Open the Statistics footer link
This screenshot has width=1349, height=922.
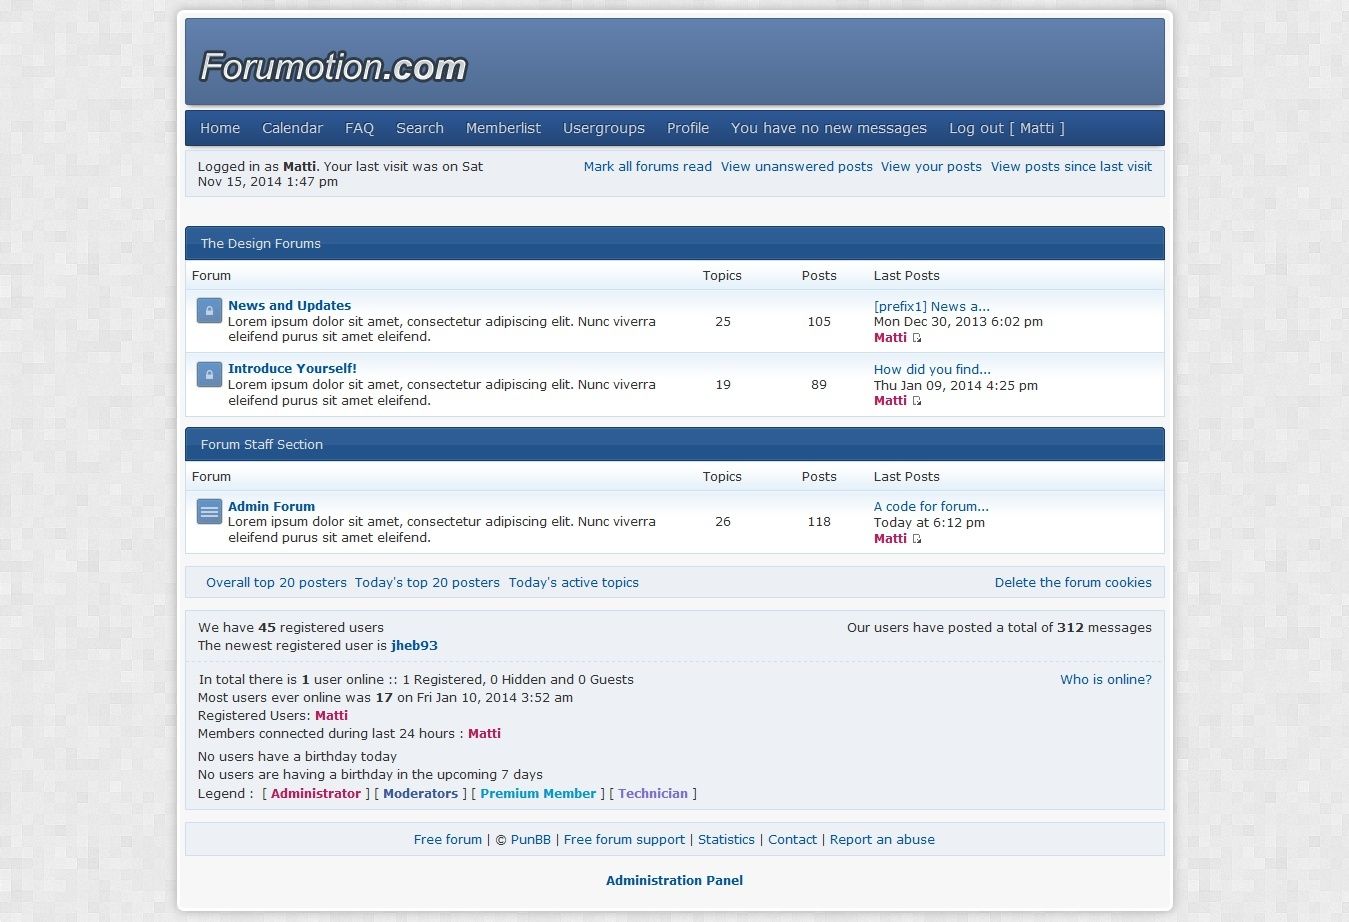(x=726, y=840)
